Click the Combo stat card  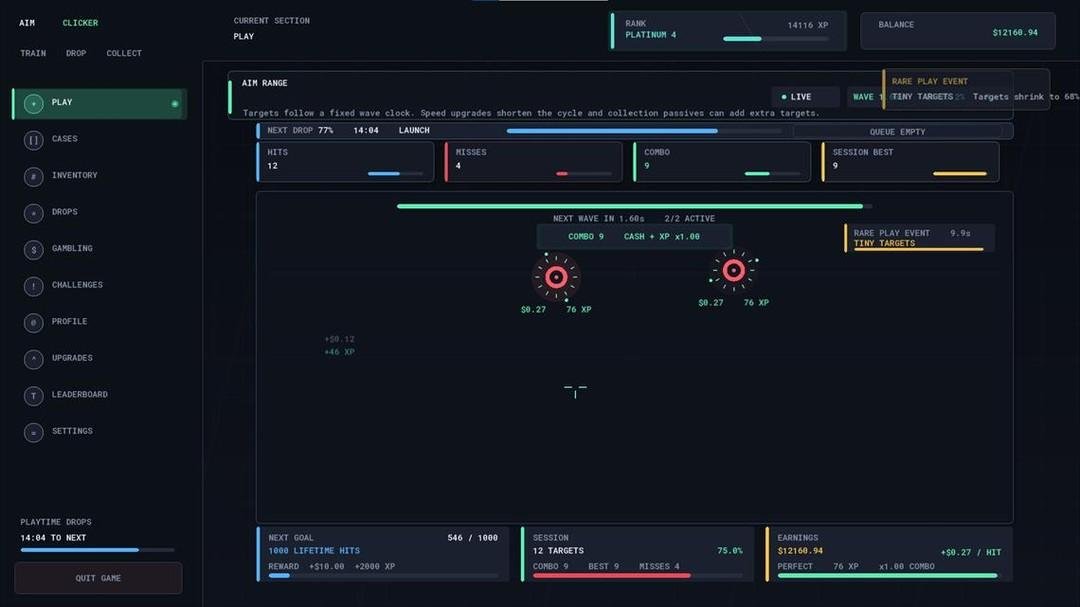pos(722,162)
